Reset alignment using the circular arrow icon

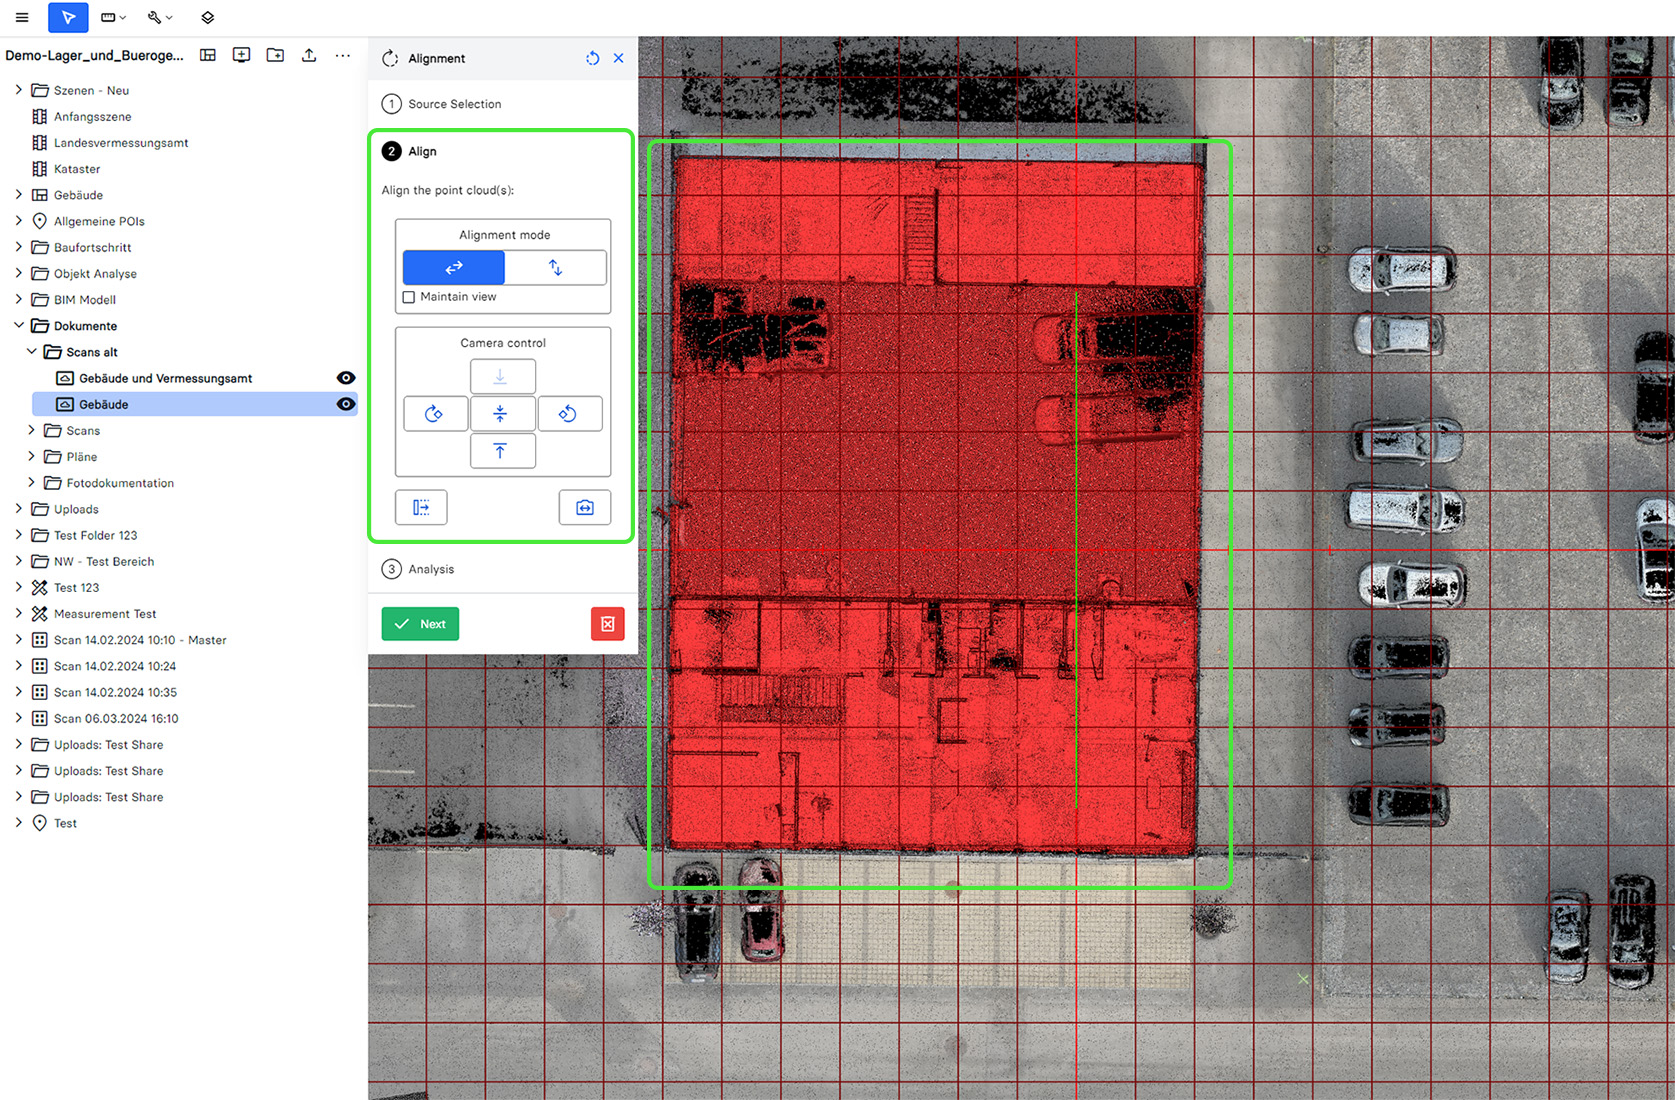point(592,58)
